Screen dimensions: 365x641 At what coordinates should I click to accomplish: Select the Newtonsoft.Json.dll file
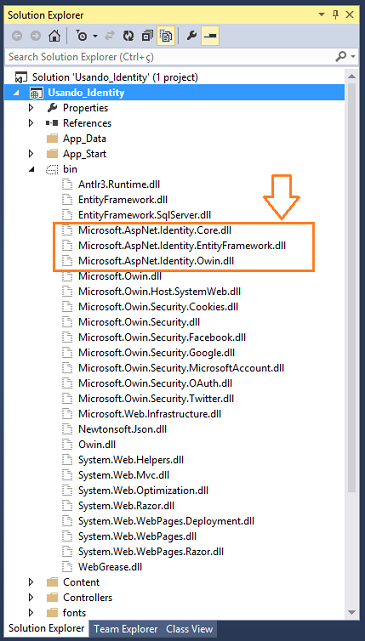pyautogui.click(x=122, y=429)
